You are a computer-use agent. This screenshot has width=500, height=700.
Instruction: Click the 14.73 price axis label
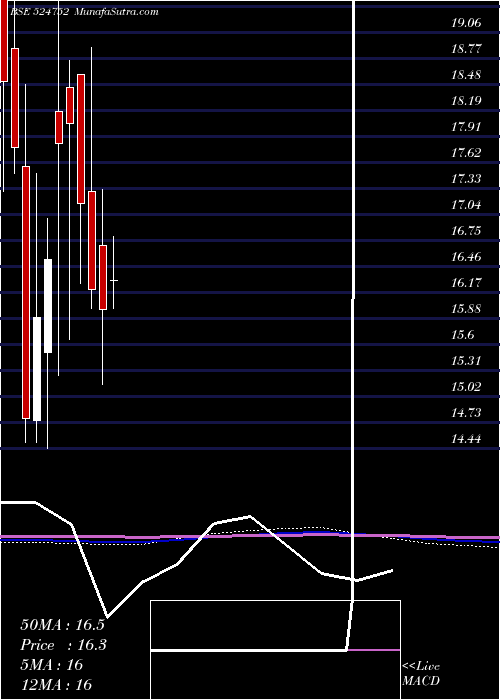click(467, 413)
